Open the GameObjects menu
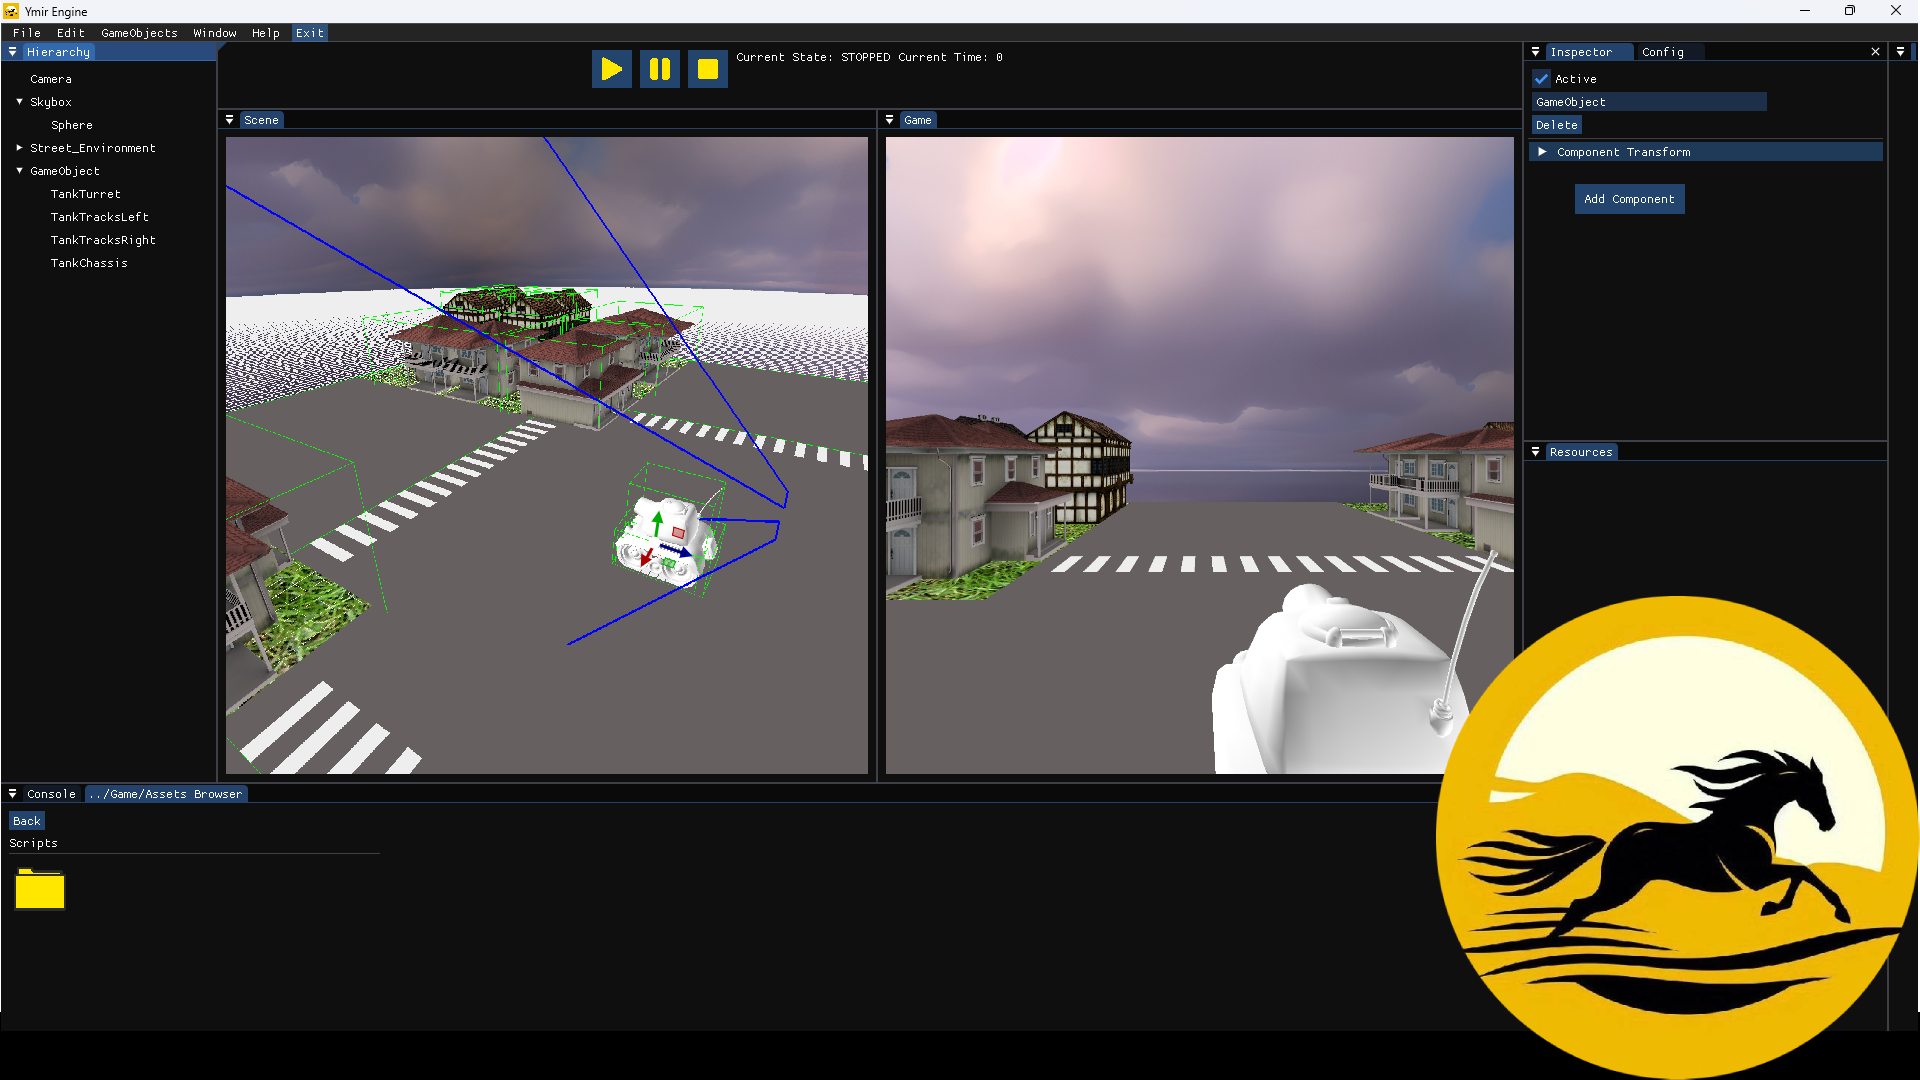This screenshot has height=1080, width=1920. (x=139, y=33)
